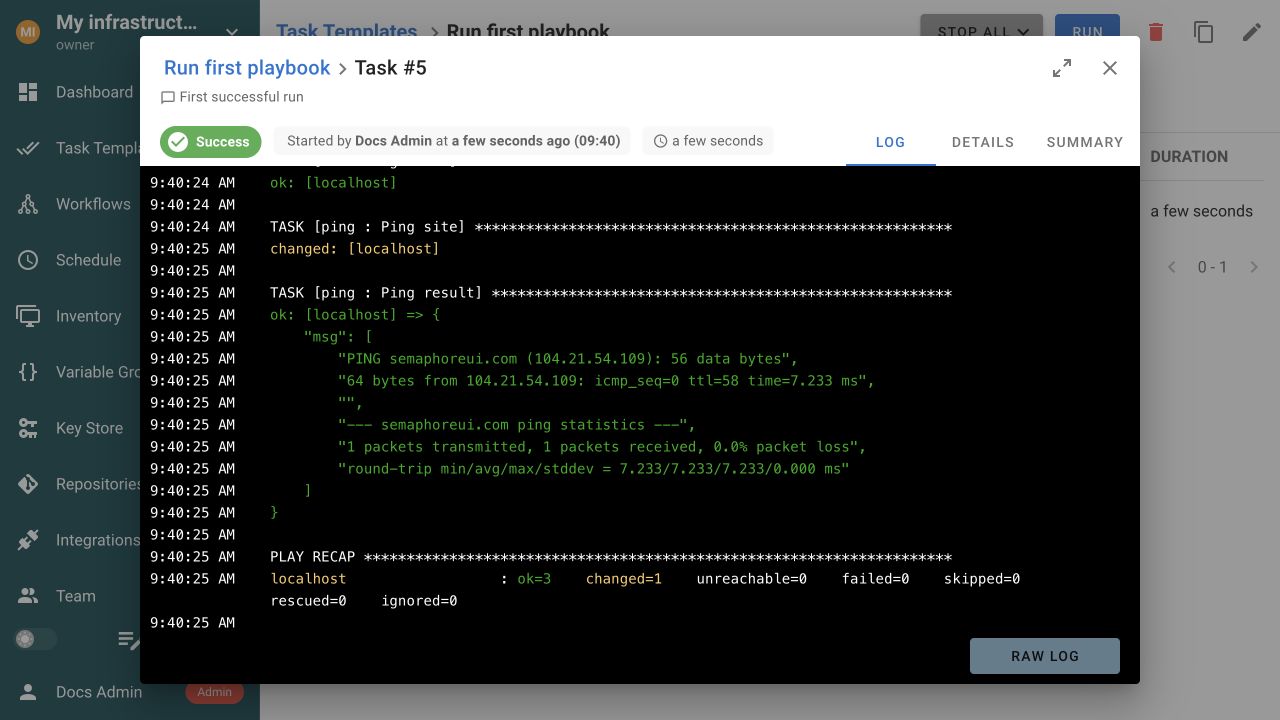This screenshot has width=1280, height=720.
Task: Click the 'round-trip min/avg/max/stddev' log line
Action: 594,469
